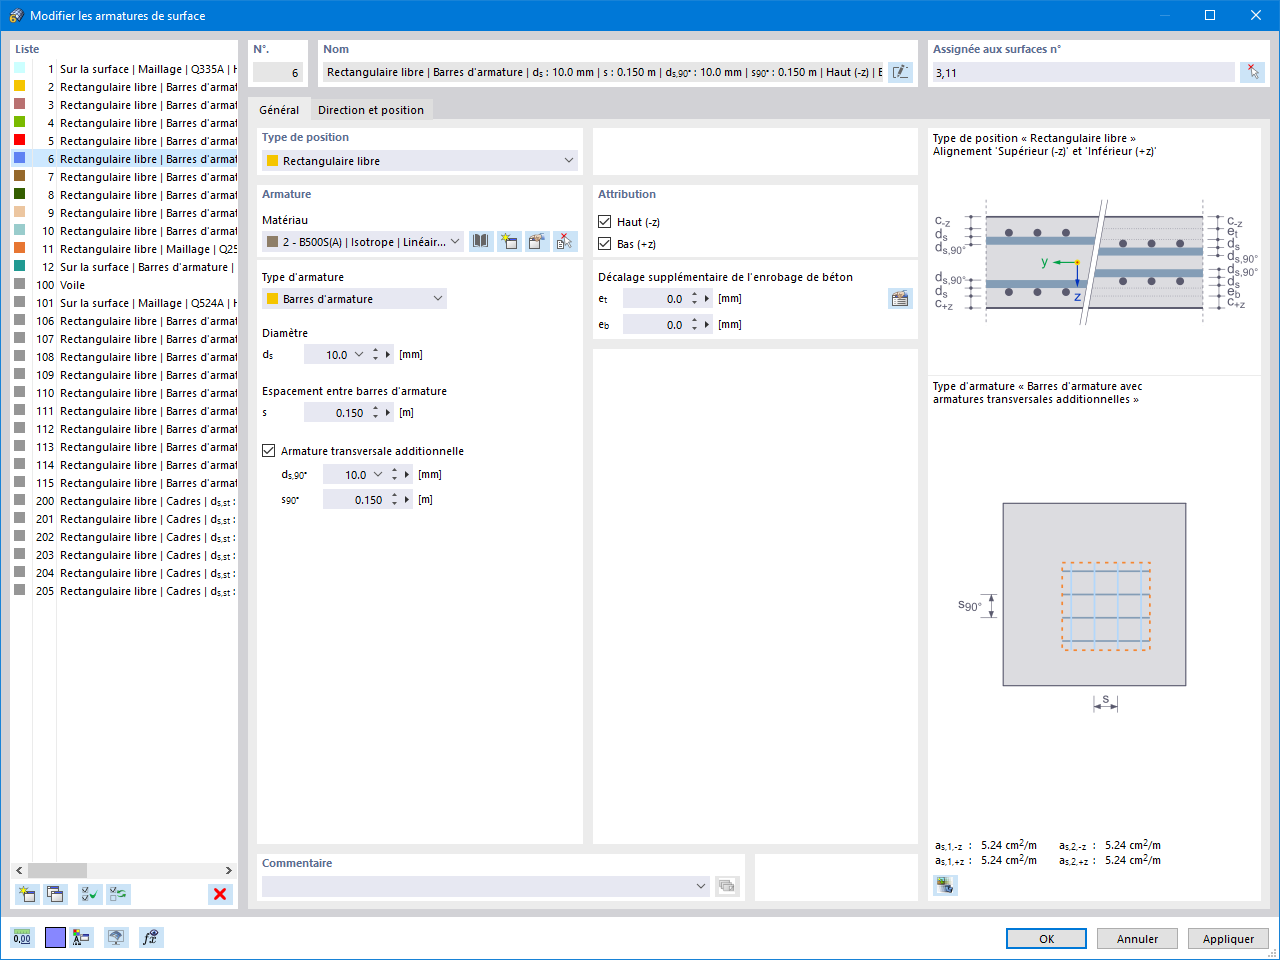
Task: Click the Nom field text
Action: coord(603,73)
